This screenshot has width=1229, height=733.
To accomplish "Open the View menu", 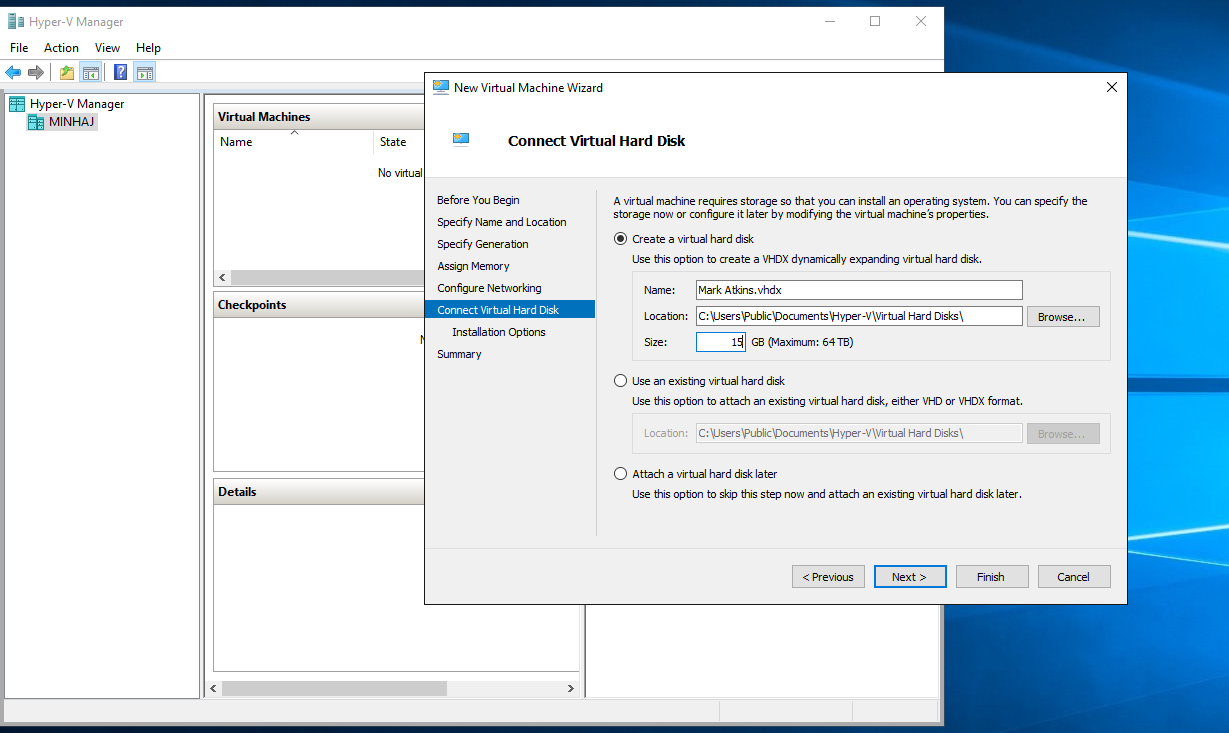I will pyautogui.click(x=107, y=48).
